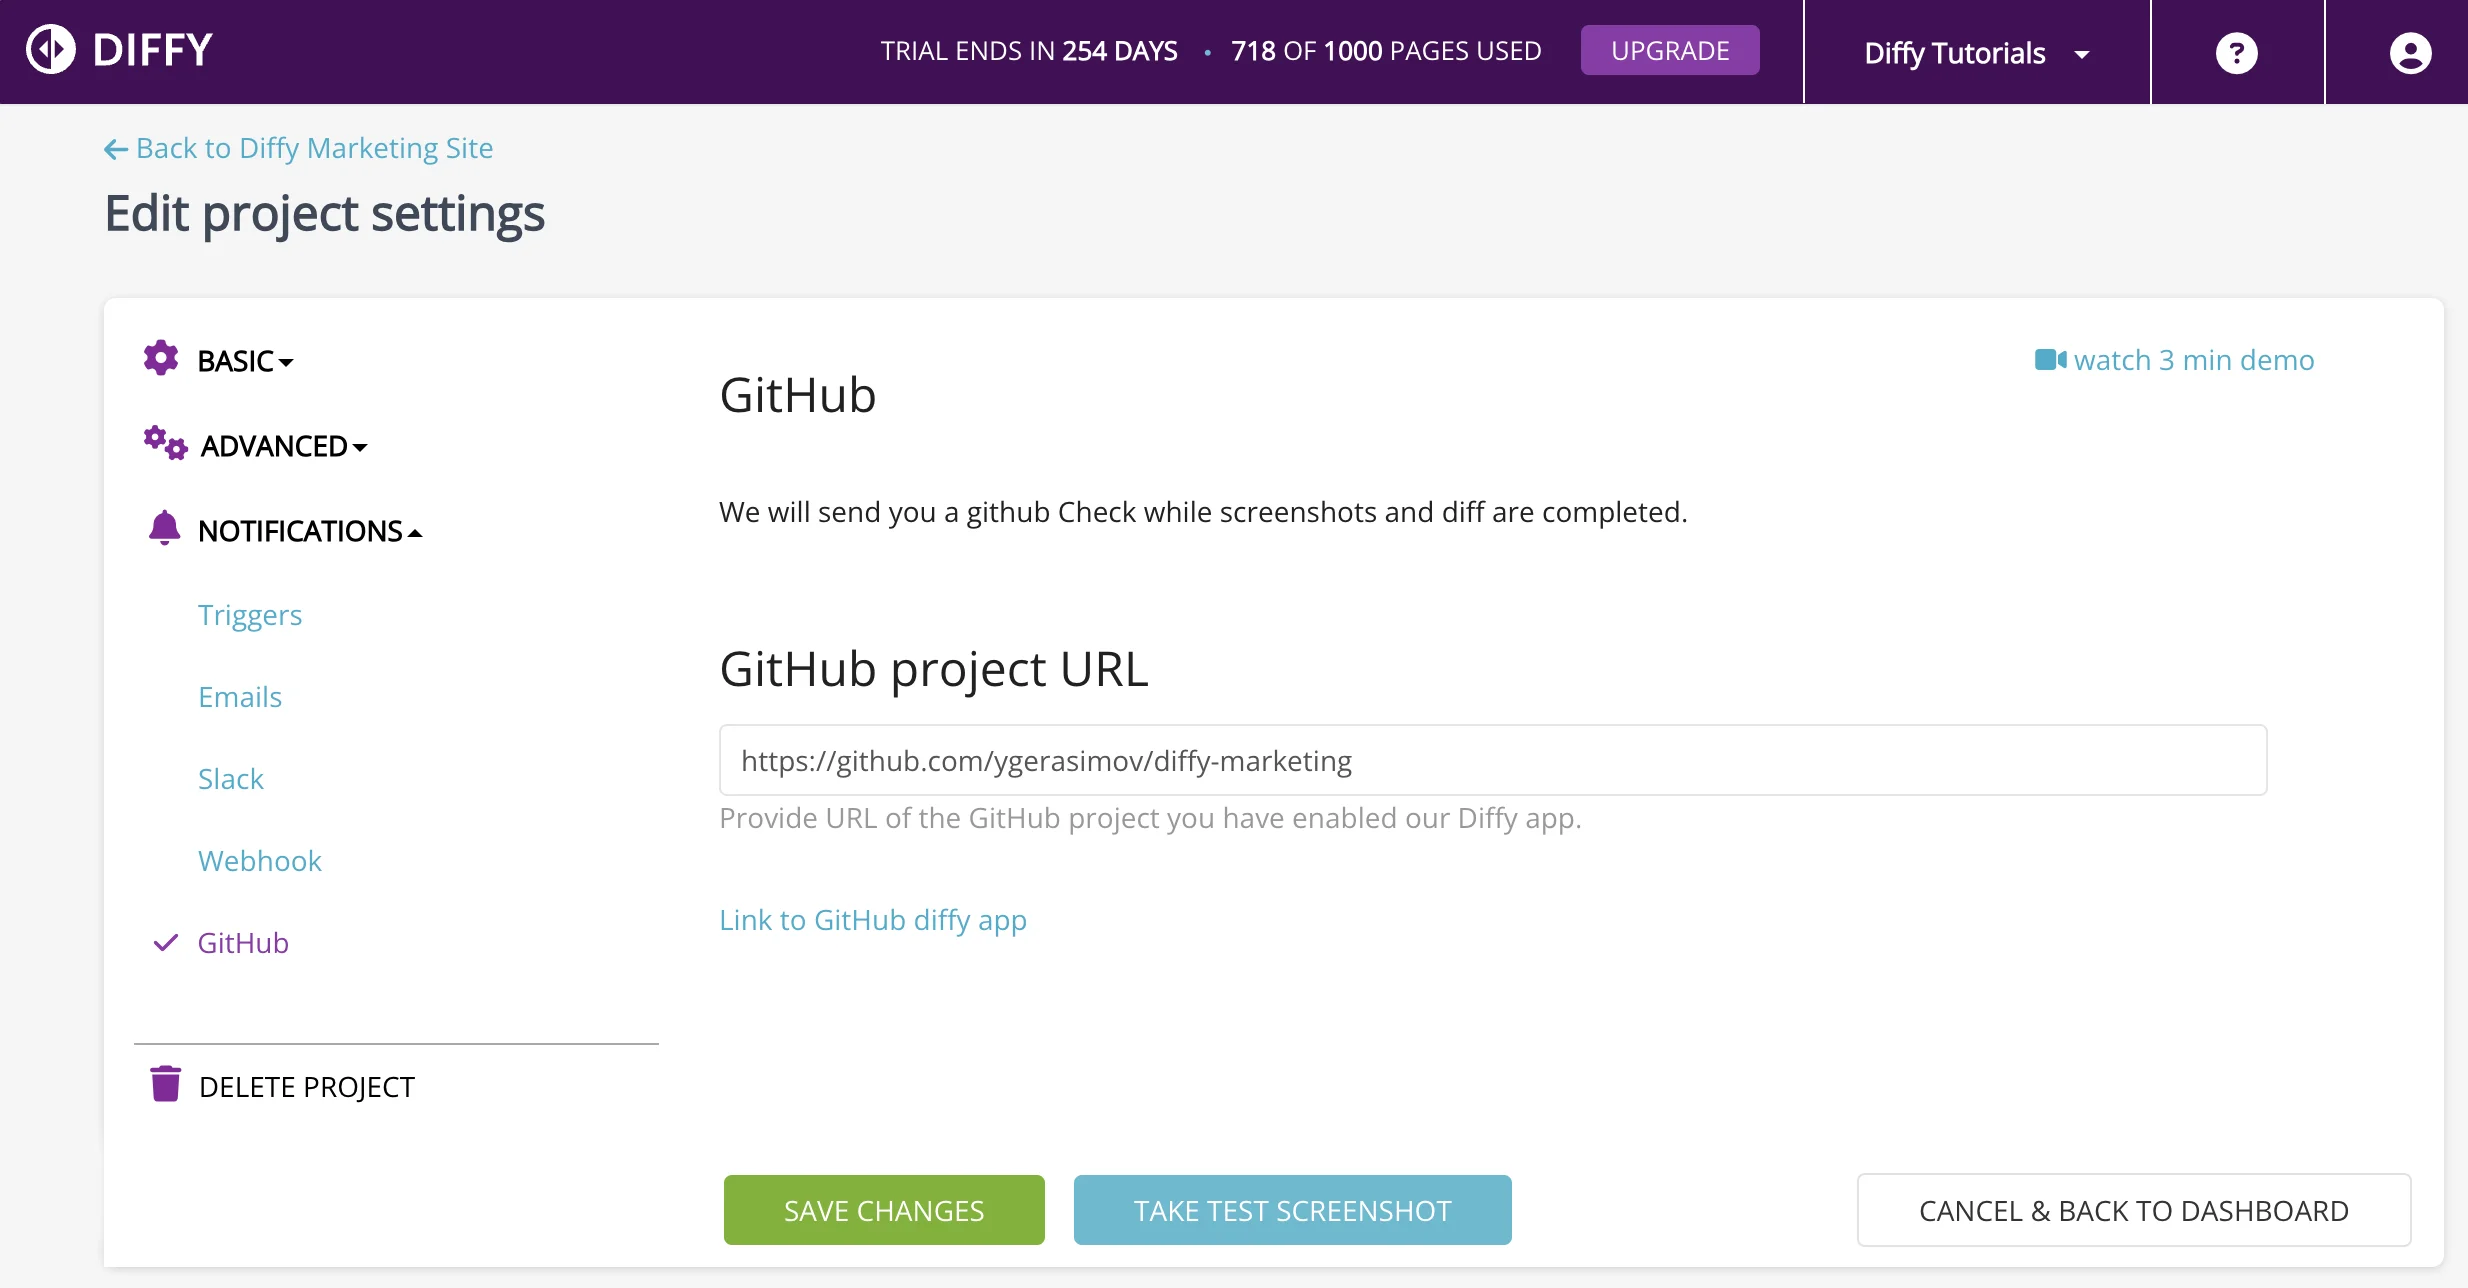Click the Trial ends in 254 days text
This screenshot has width=2468, height=1288.
(x=1029, y=51)
